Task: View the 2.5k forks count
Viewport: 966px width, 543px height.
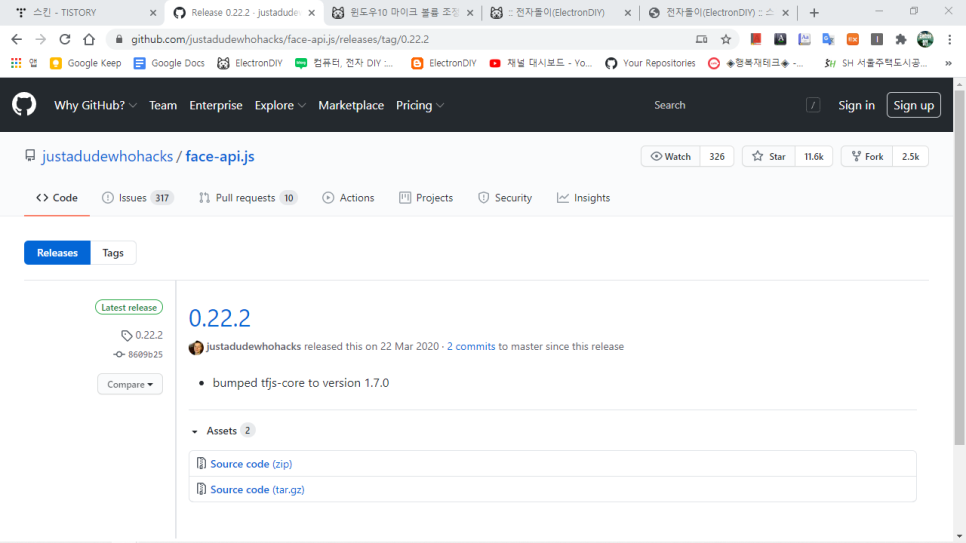Action: click(x=911, y=157)
